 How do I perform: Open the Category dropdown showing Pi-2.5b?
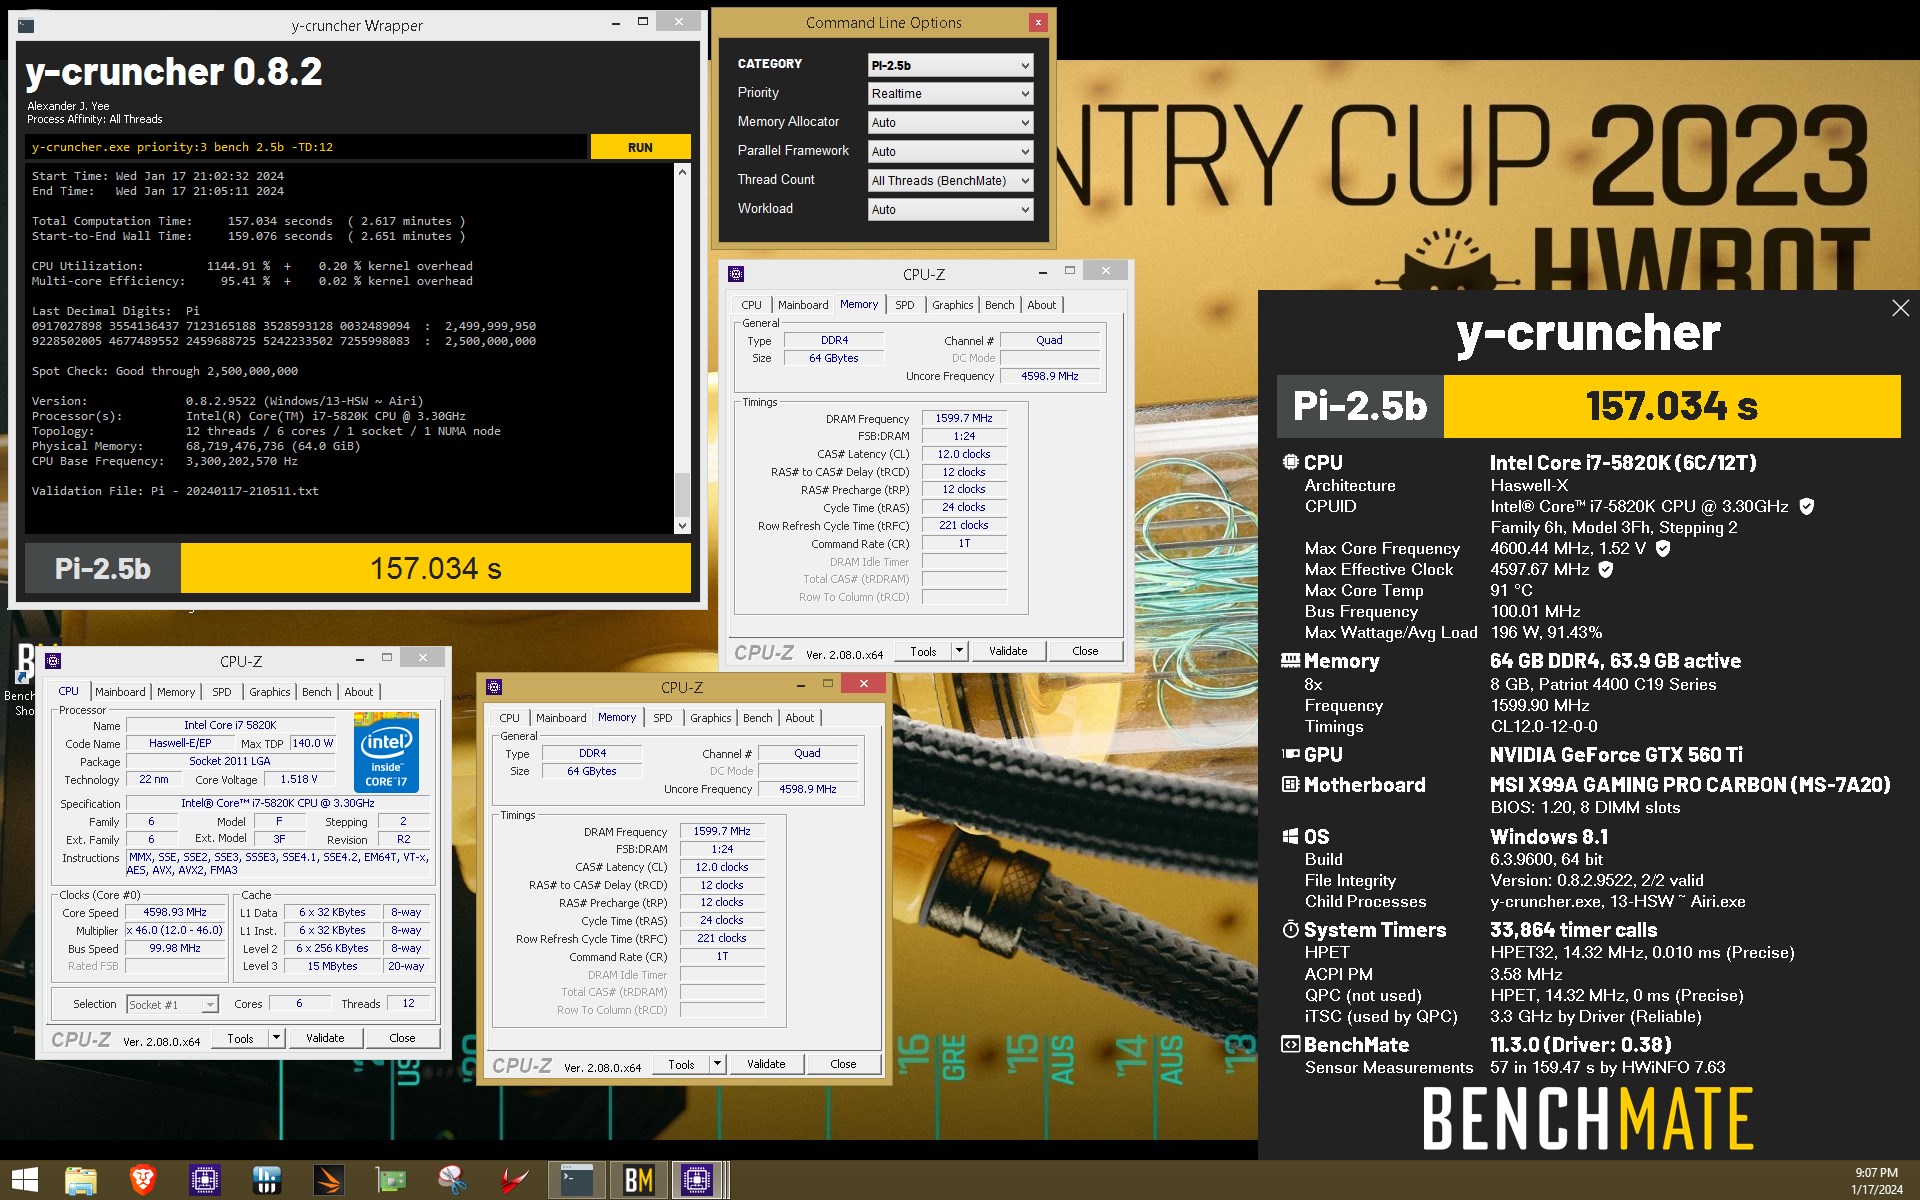[950, 65]
